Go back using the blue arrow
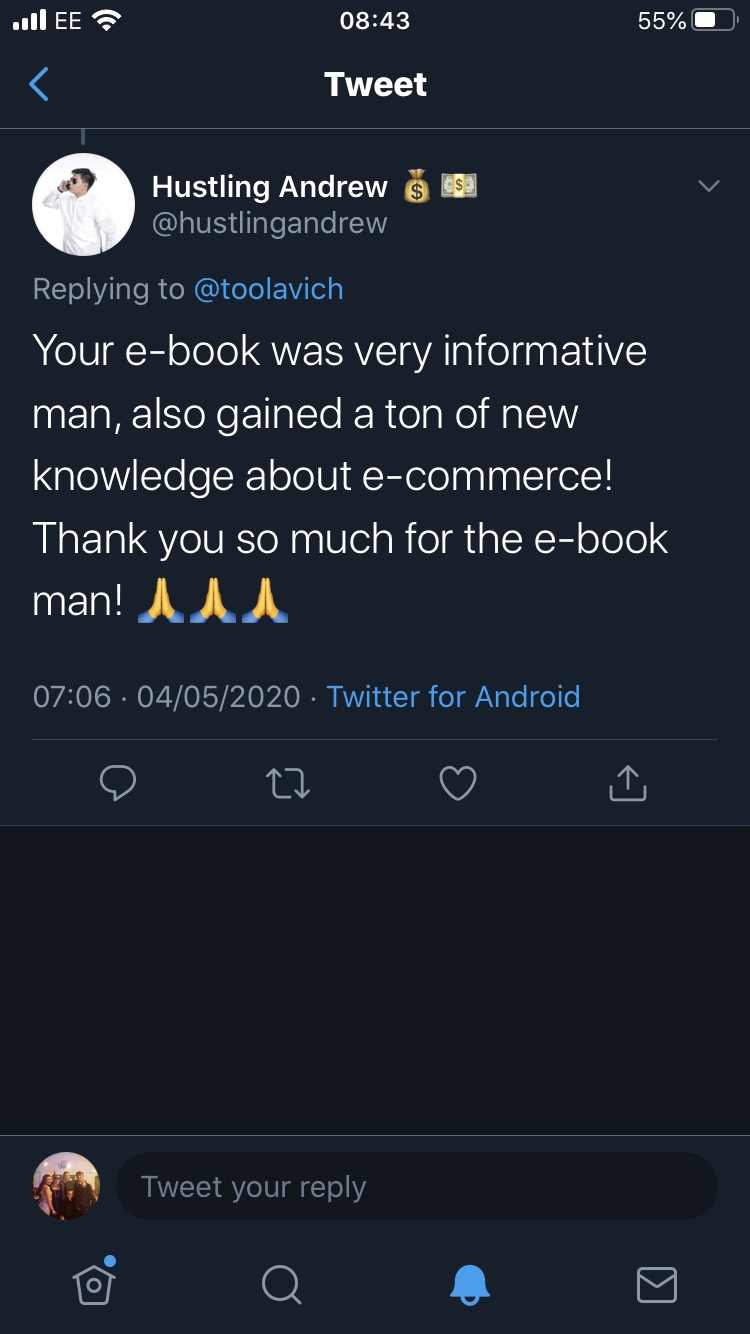 pos(39,85)
